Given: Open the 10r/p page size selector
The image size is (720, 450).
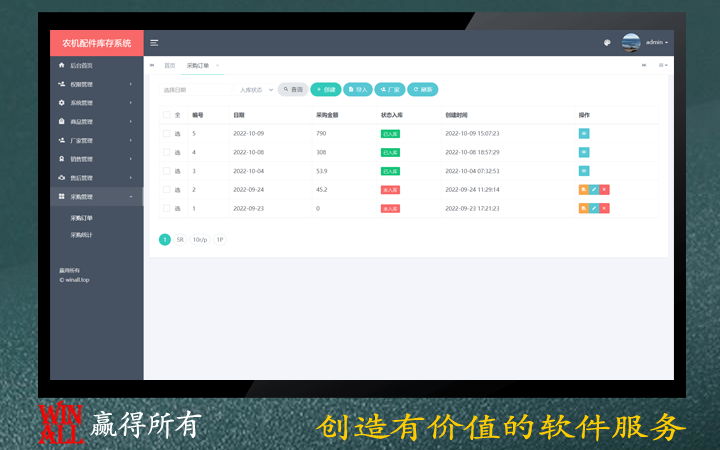Looking at the screenshot, I should [x=200, y=240].
